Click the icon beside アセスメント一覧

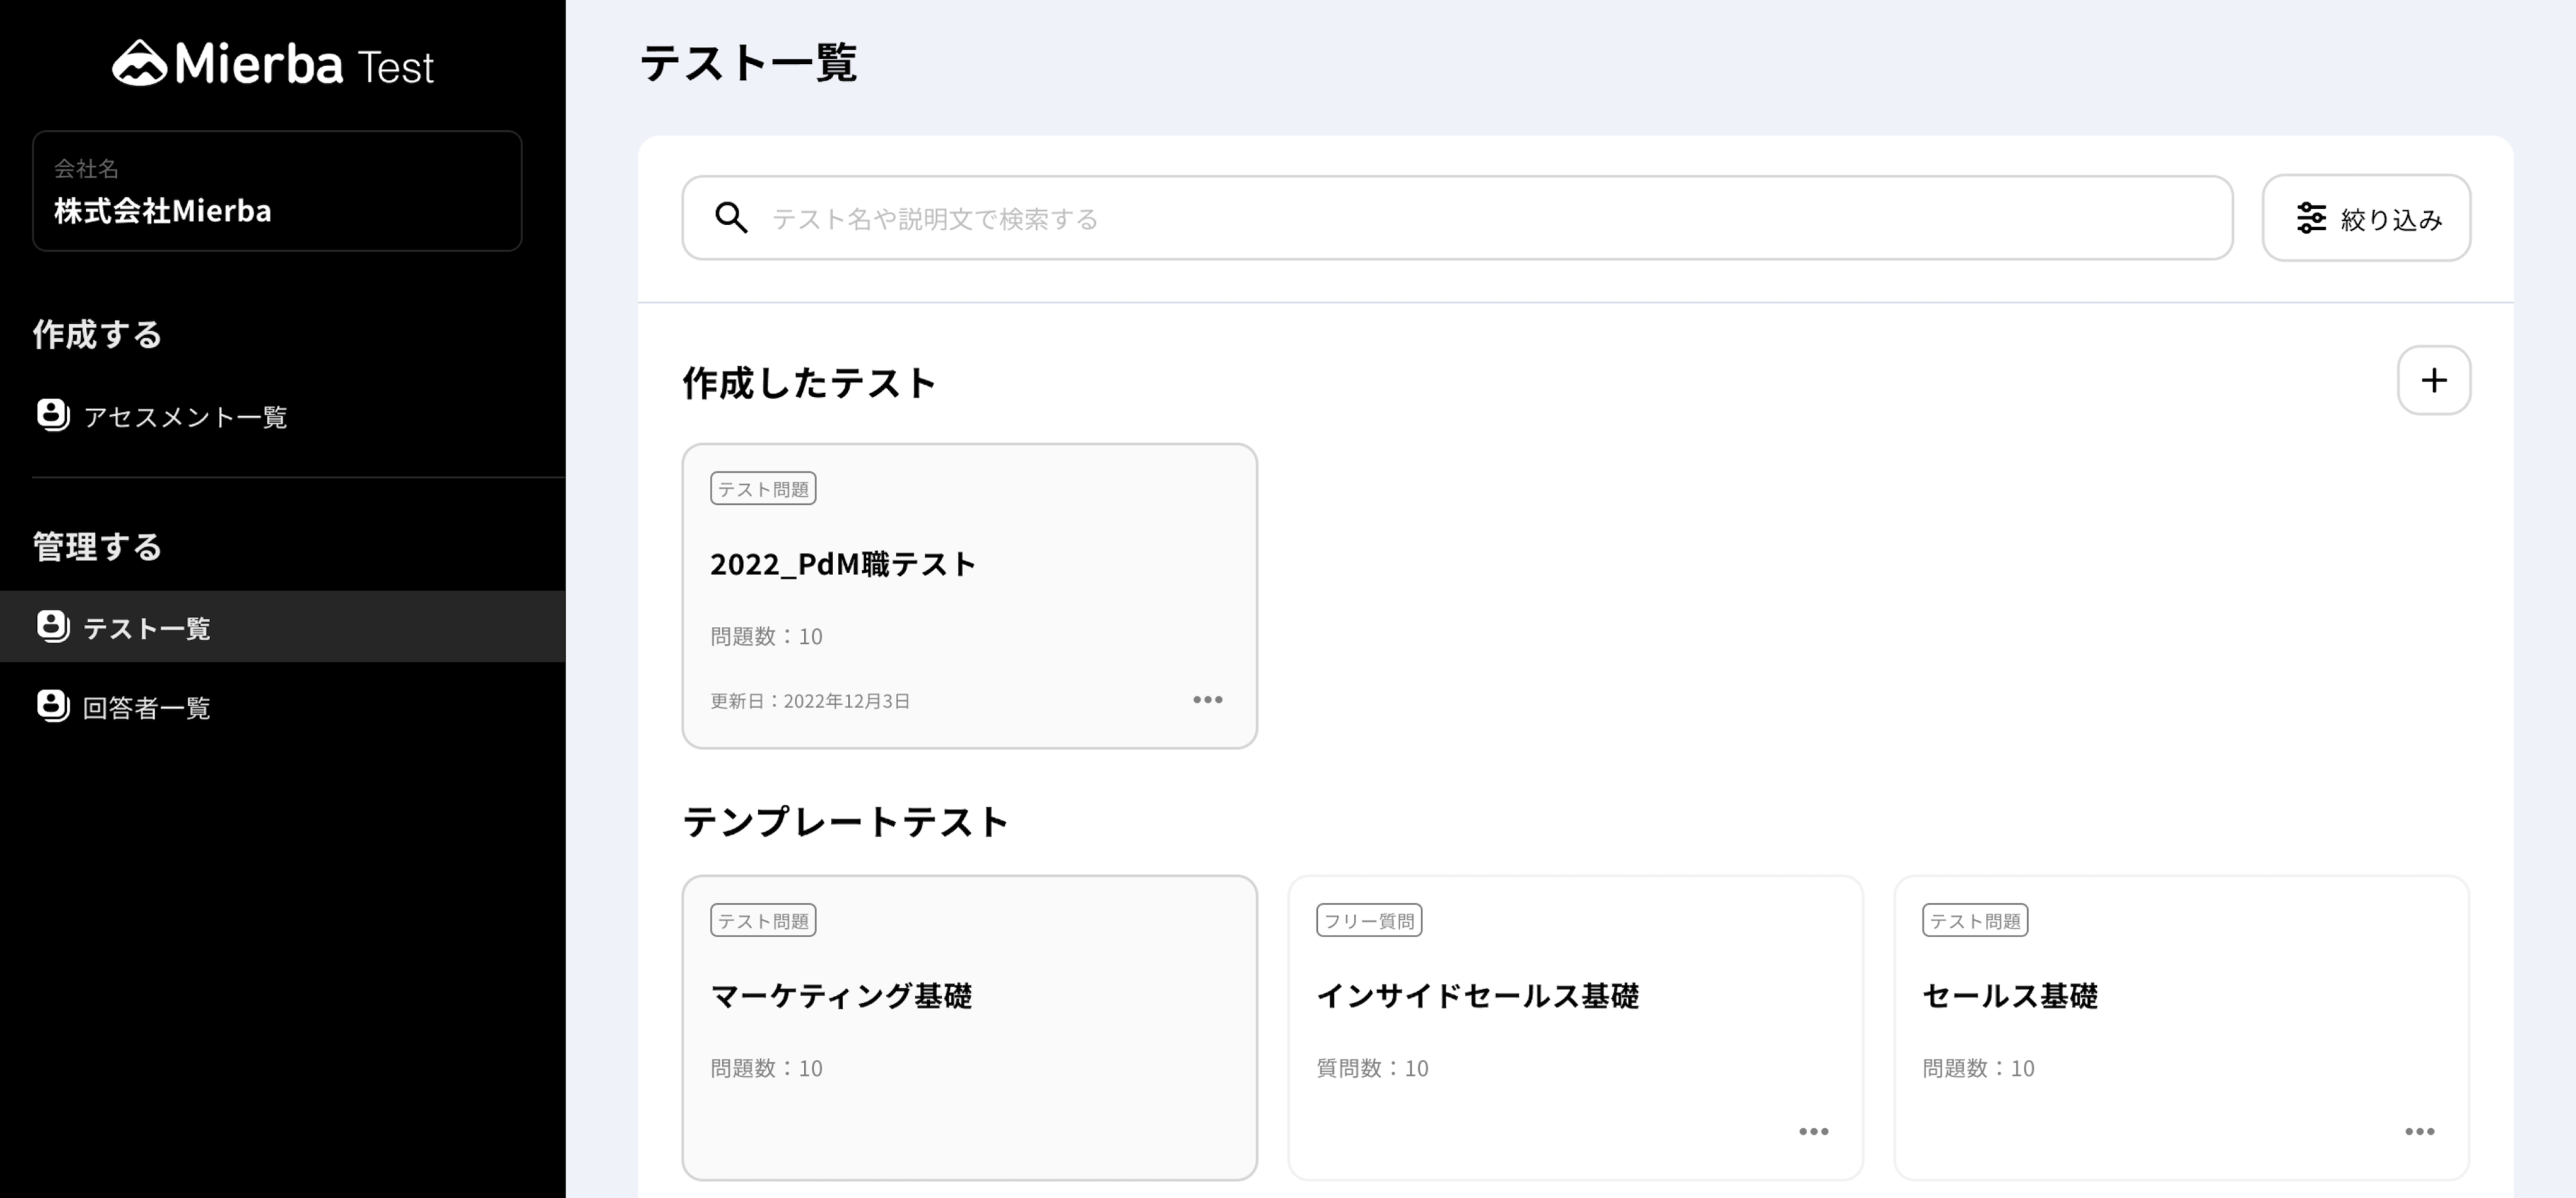pyautogui.click(x=53, y=415)
